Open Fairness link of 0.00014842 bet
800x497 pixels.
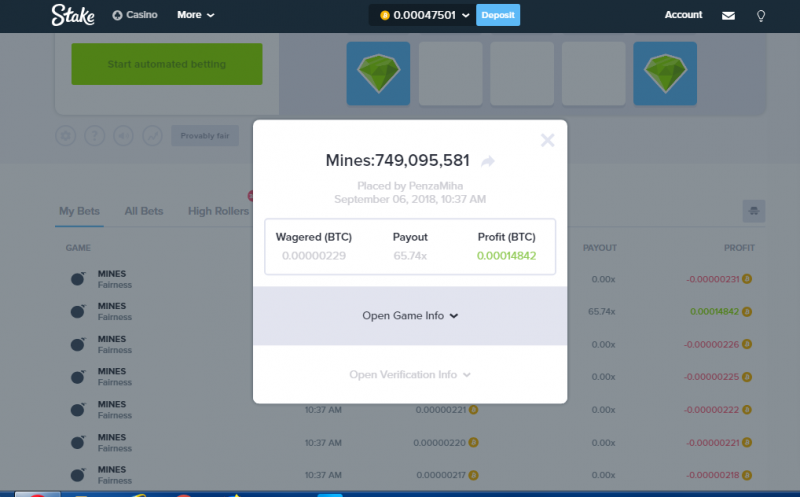click(x=115, y=317)
